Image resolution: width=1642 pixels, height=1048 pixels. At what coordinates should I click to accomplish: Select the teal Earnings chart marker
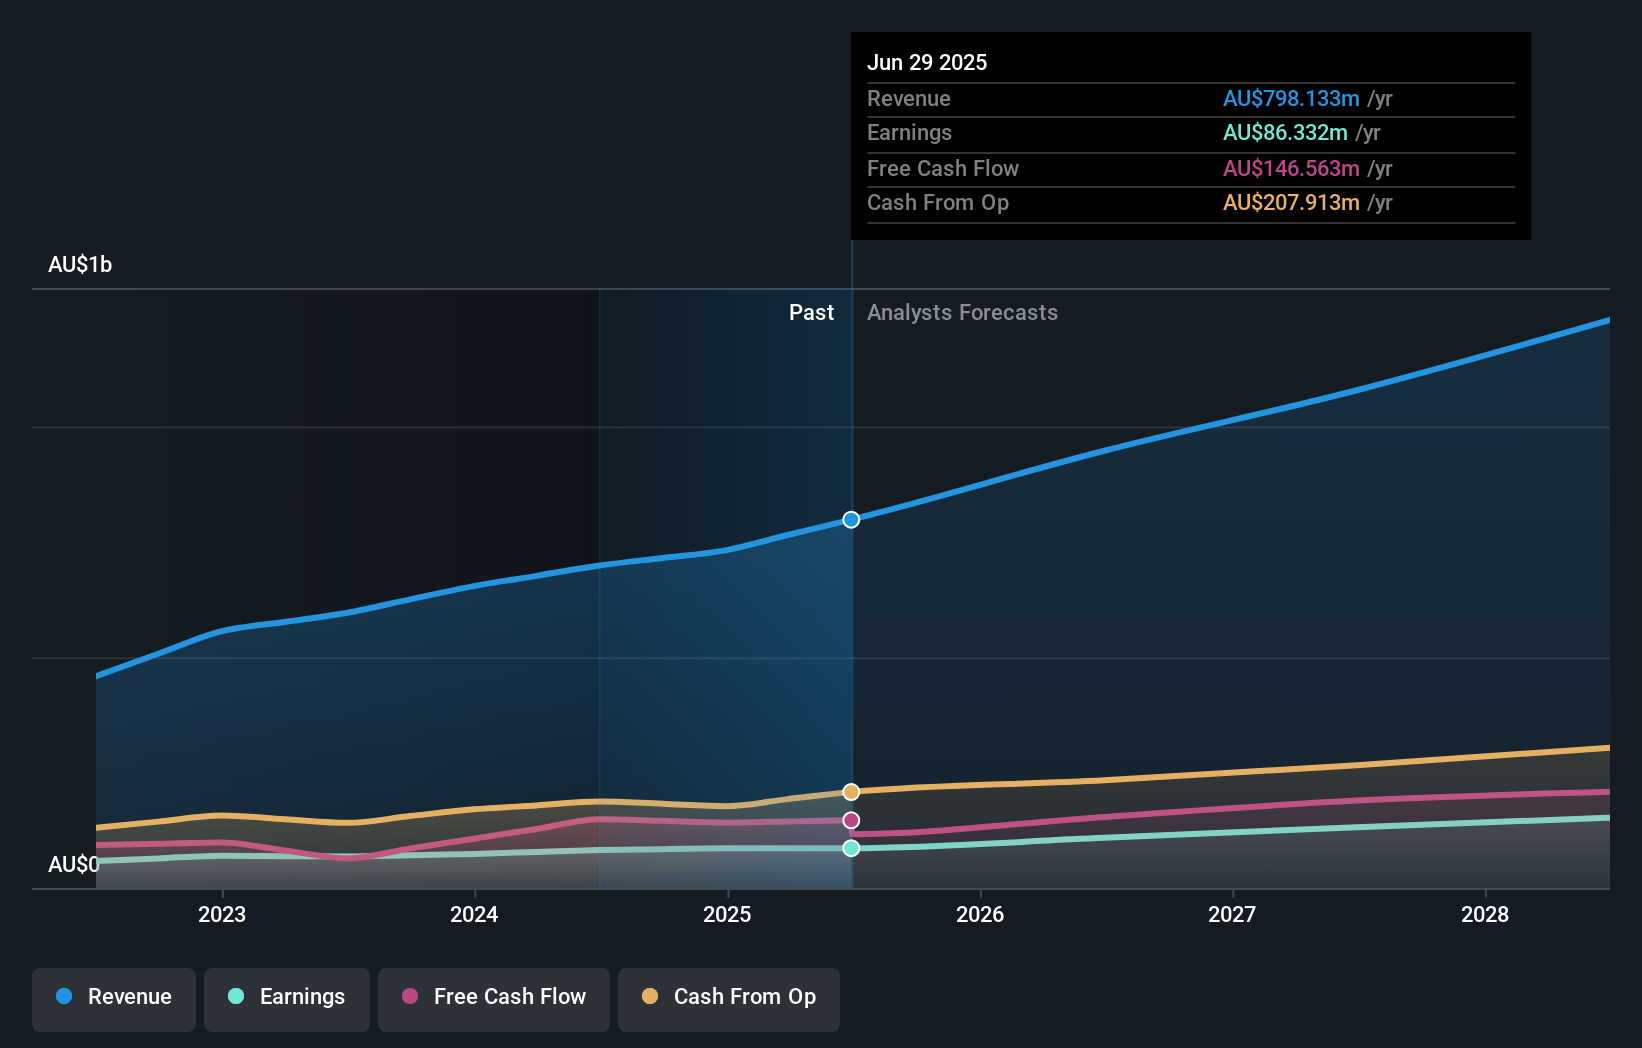click(x=851, y=849)
